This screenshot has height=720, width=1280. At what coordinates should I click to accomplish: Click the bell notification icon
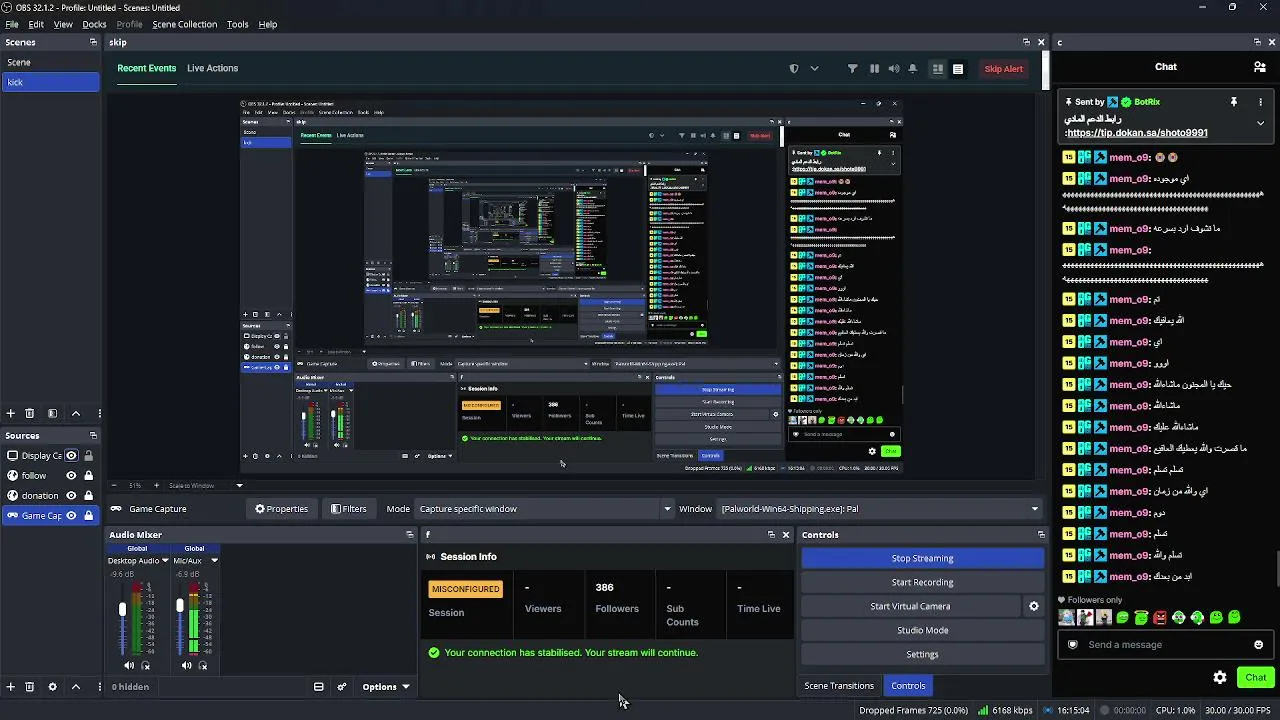click(913, 69)
